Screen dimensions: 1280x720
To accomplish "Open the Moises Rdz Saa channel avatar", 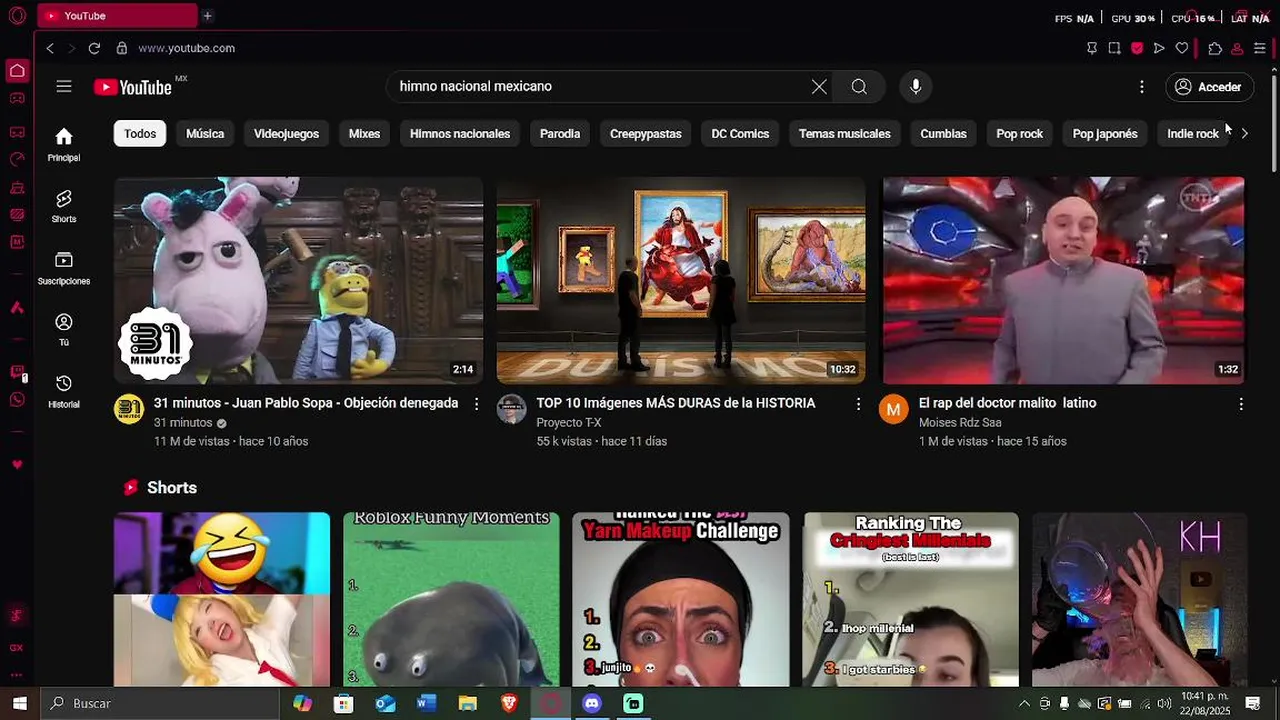I will (894, 409).
